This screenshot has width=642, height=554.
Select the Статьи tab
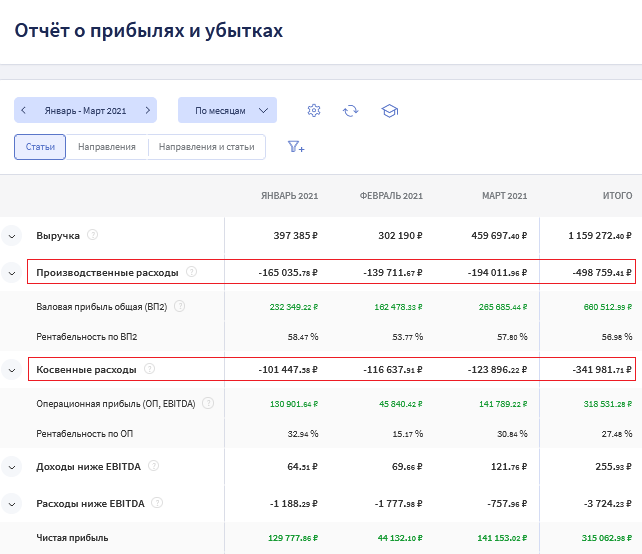(40, 147)
